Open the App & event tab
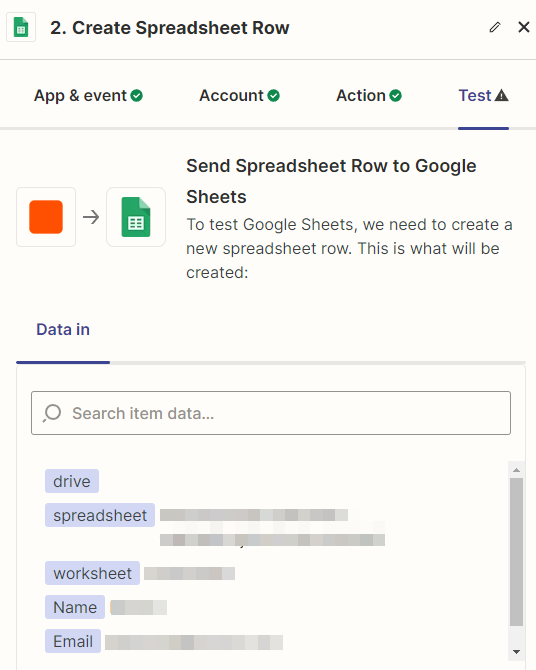 click(88, 96)
